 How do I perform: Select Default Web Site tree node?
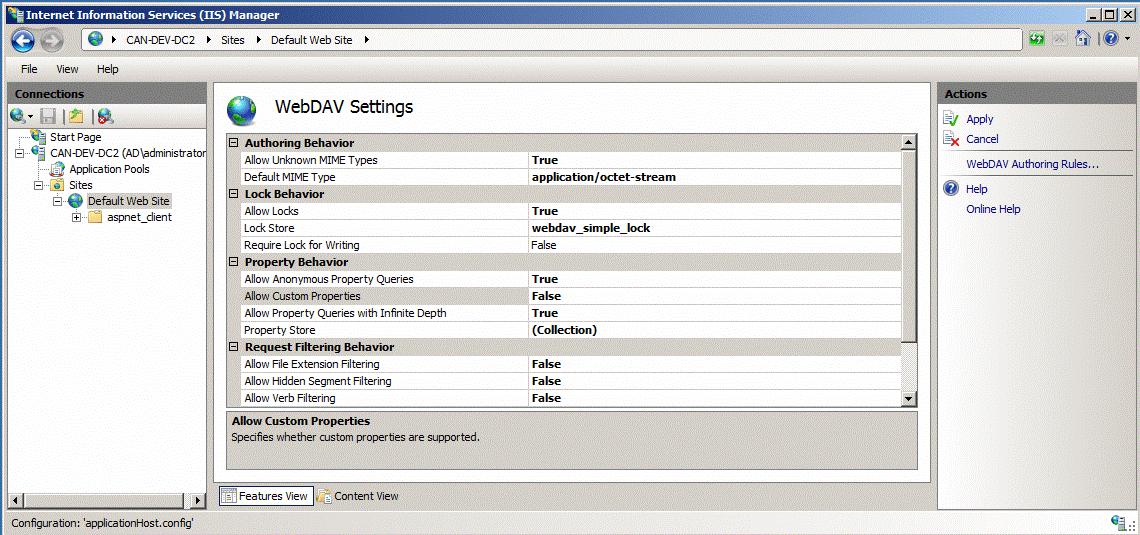(x=129, y=201)
